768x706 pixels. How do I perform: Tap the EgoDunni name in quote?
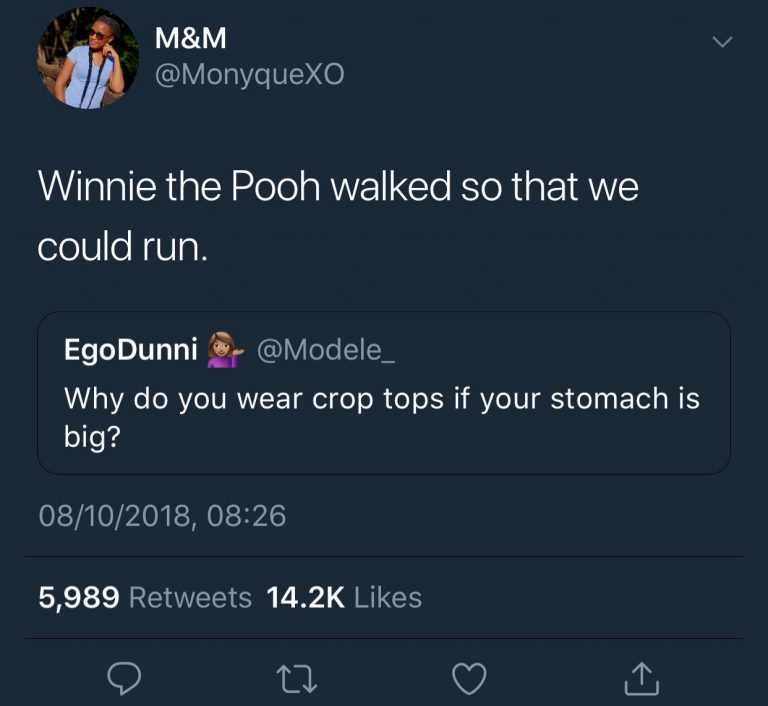coord(131,349)
